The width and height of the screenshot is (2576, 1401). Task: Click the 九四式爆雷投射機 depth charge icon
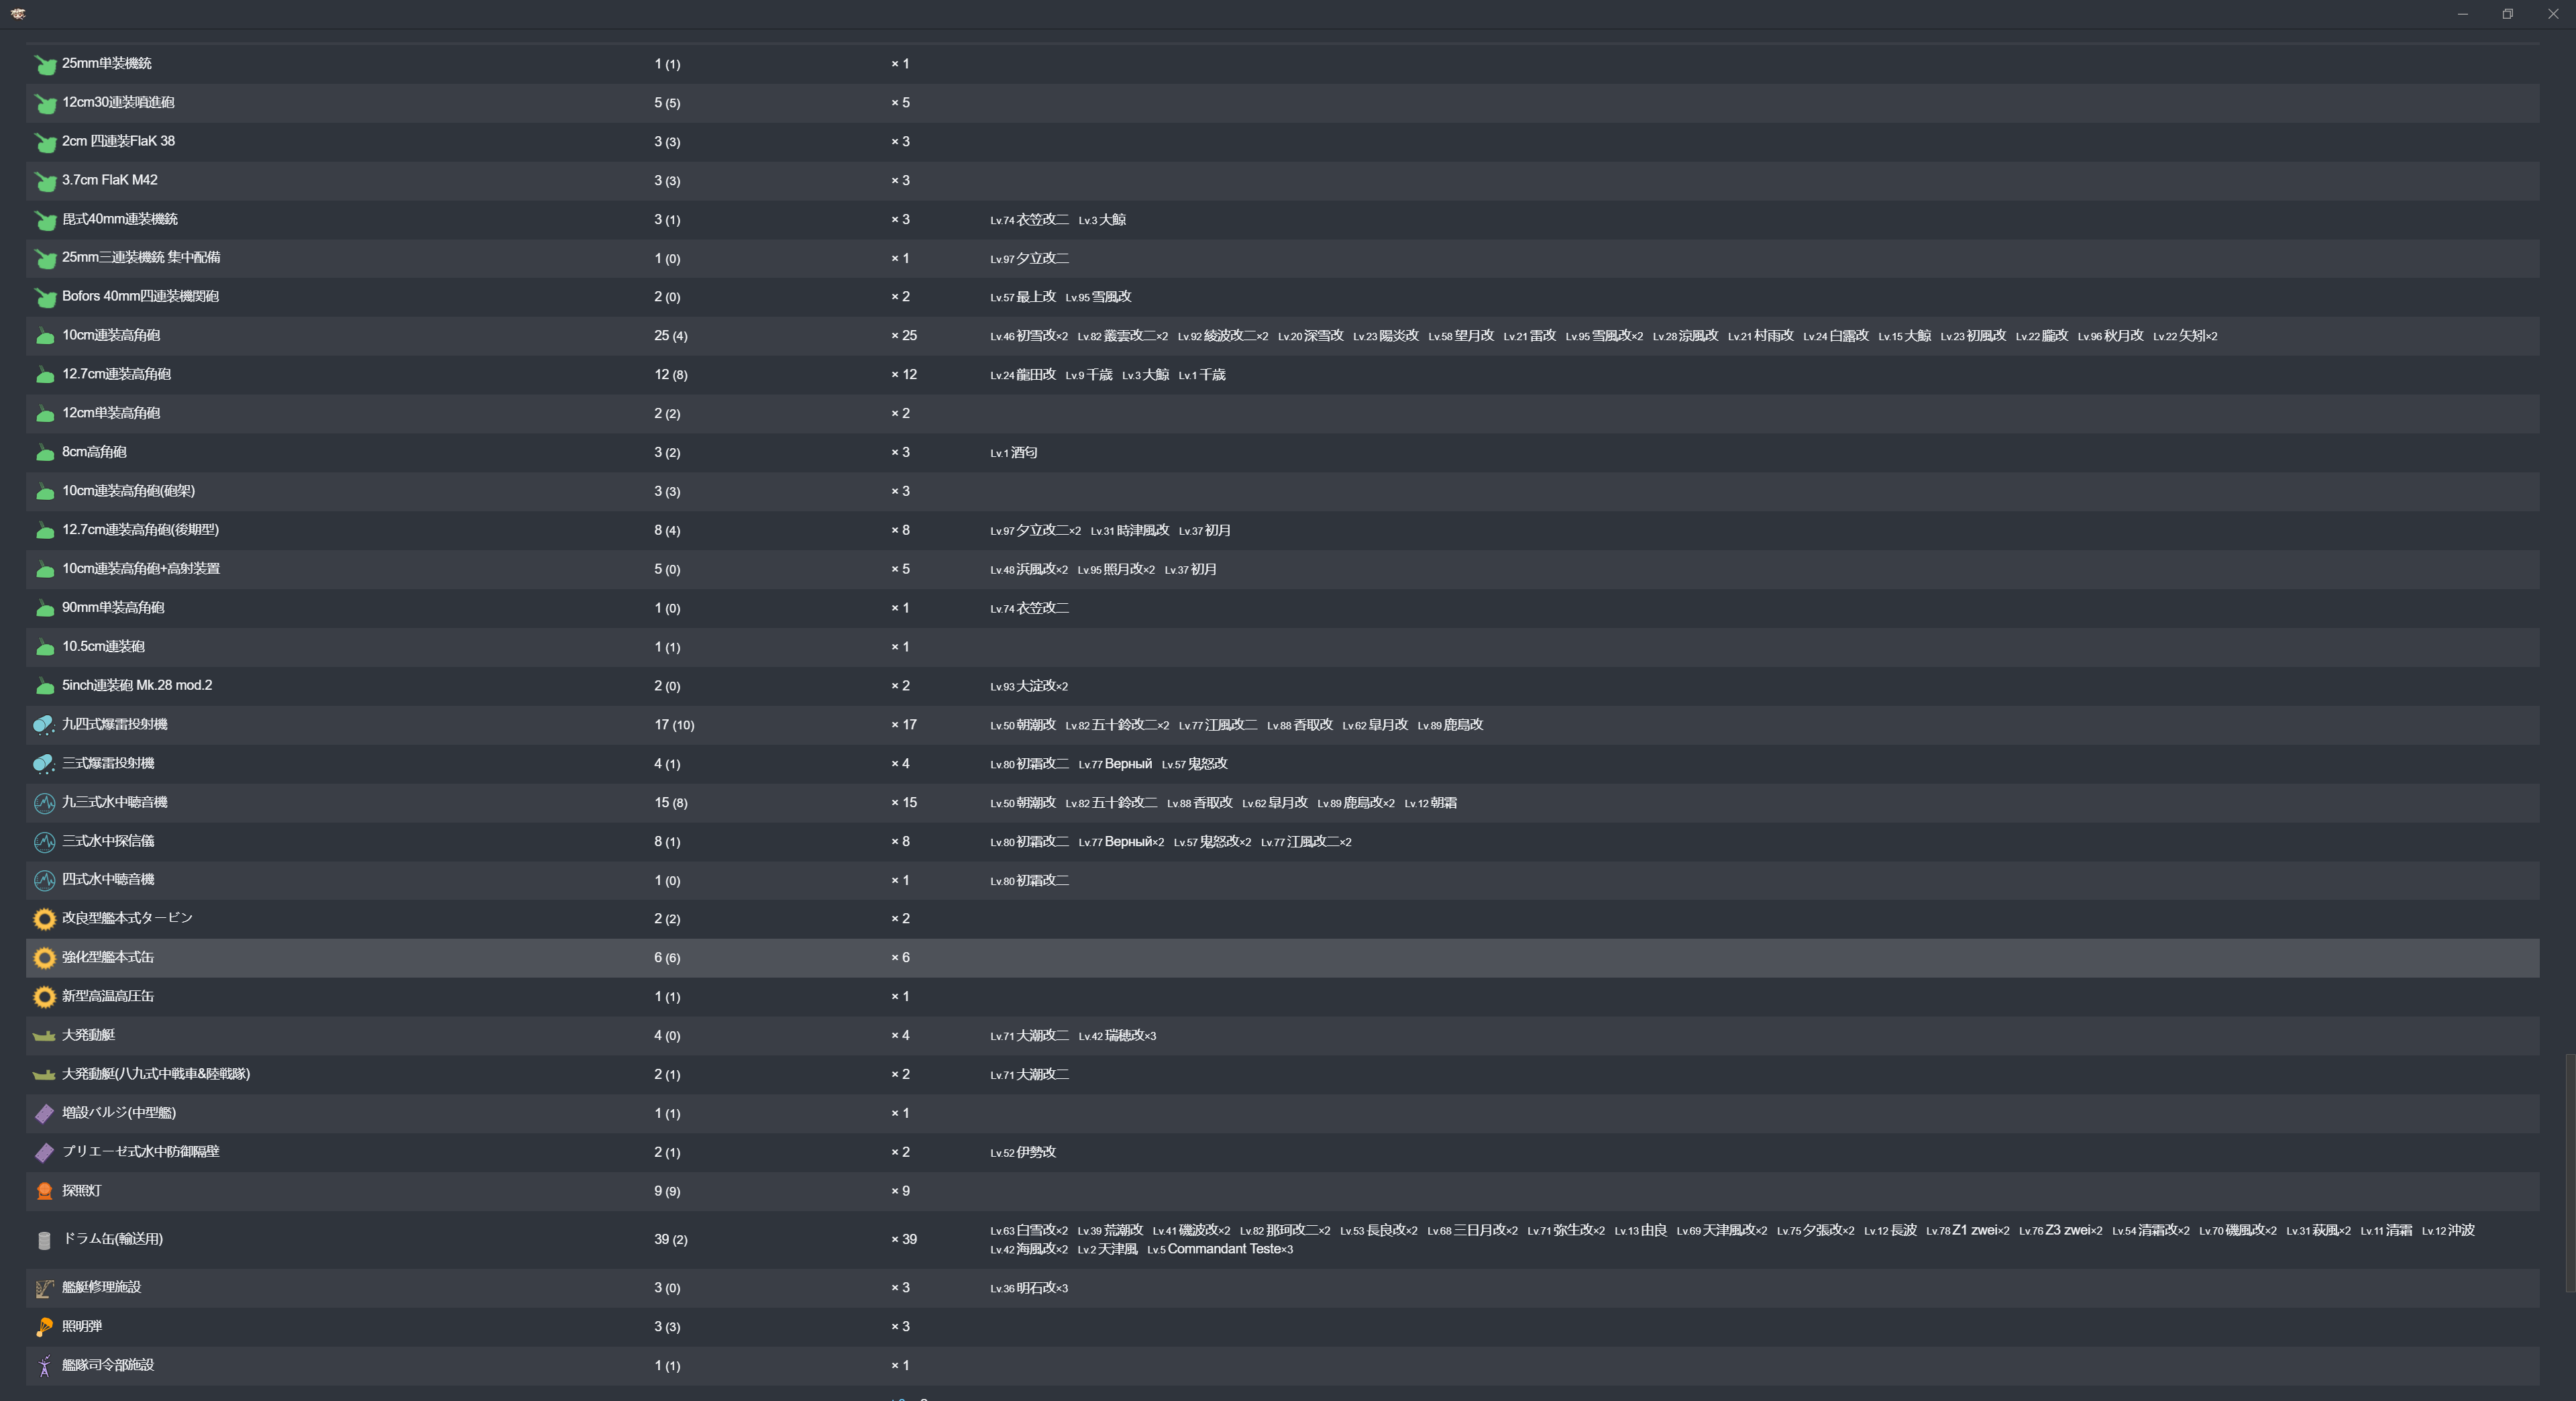[44, 725]
